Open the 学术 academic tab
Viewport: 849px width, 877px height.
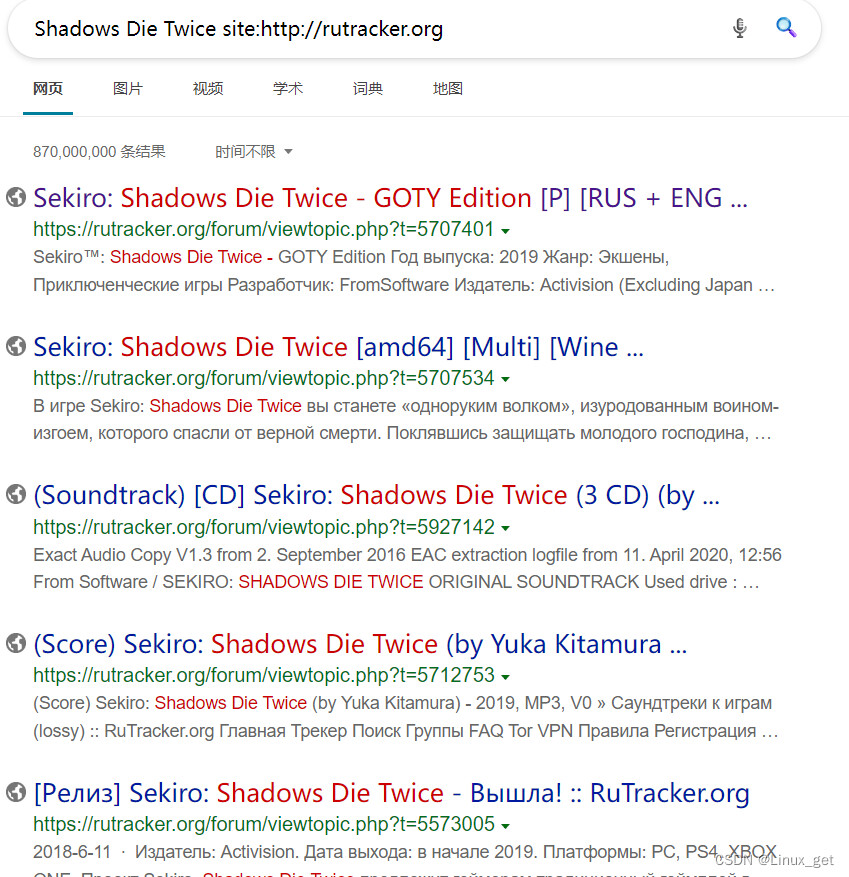click(288, 88)
